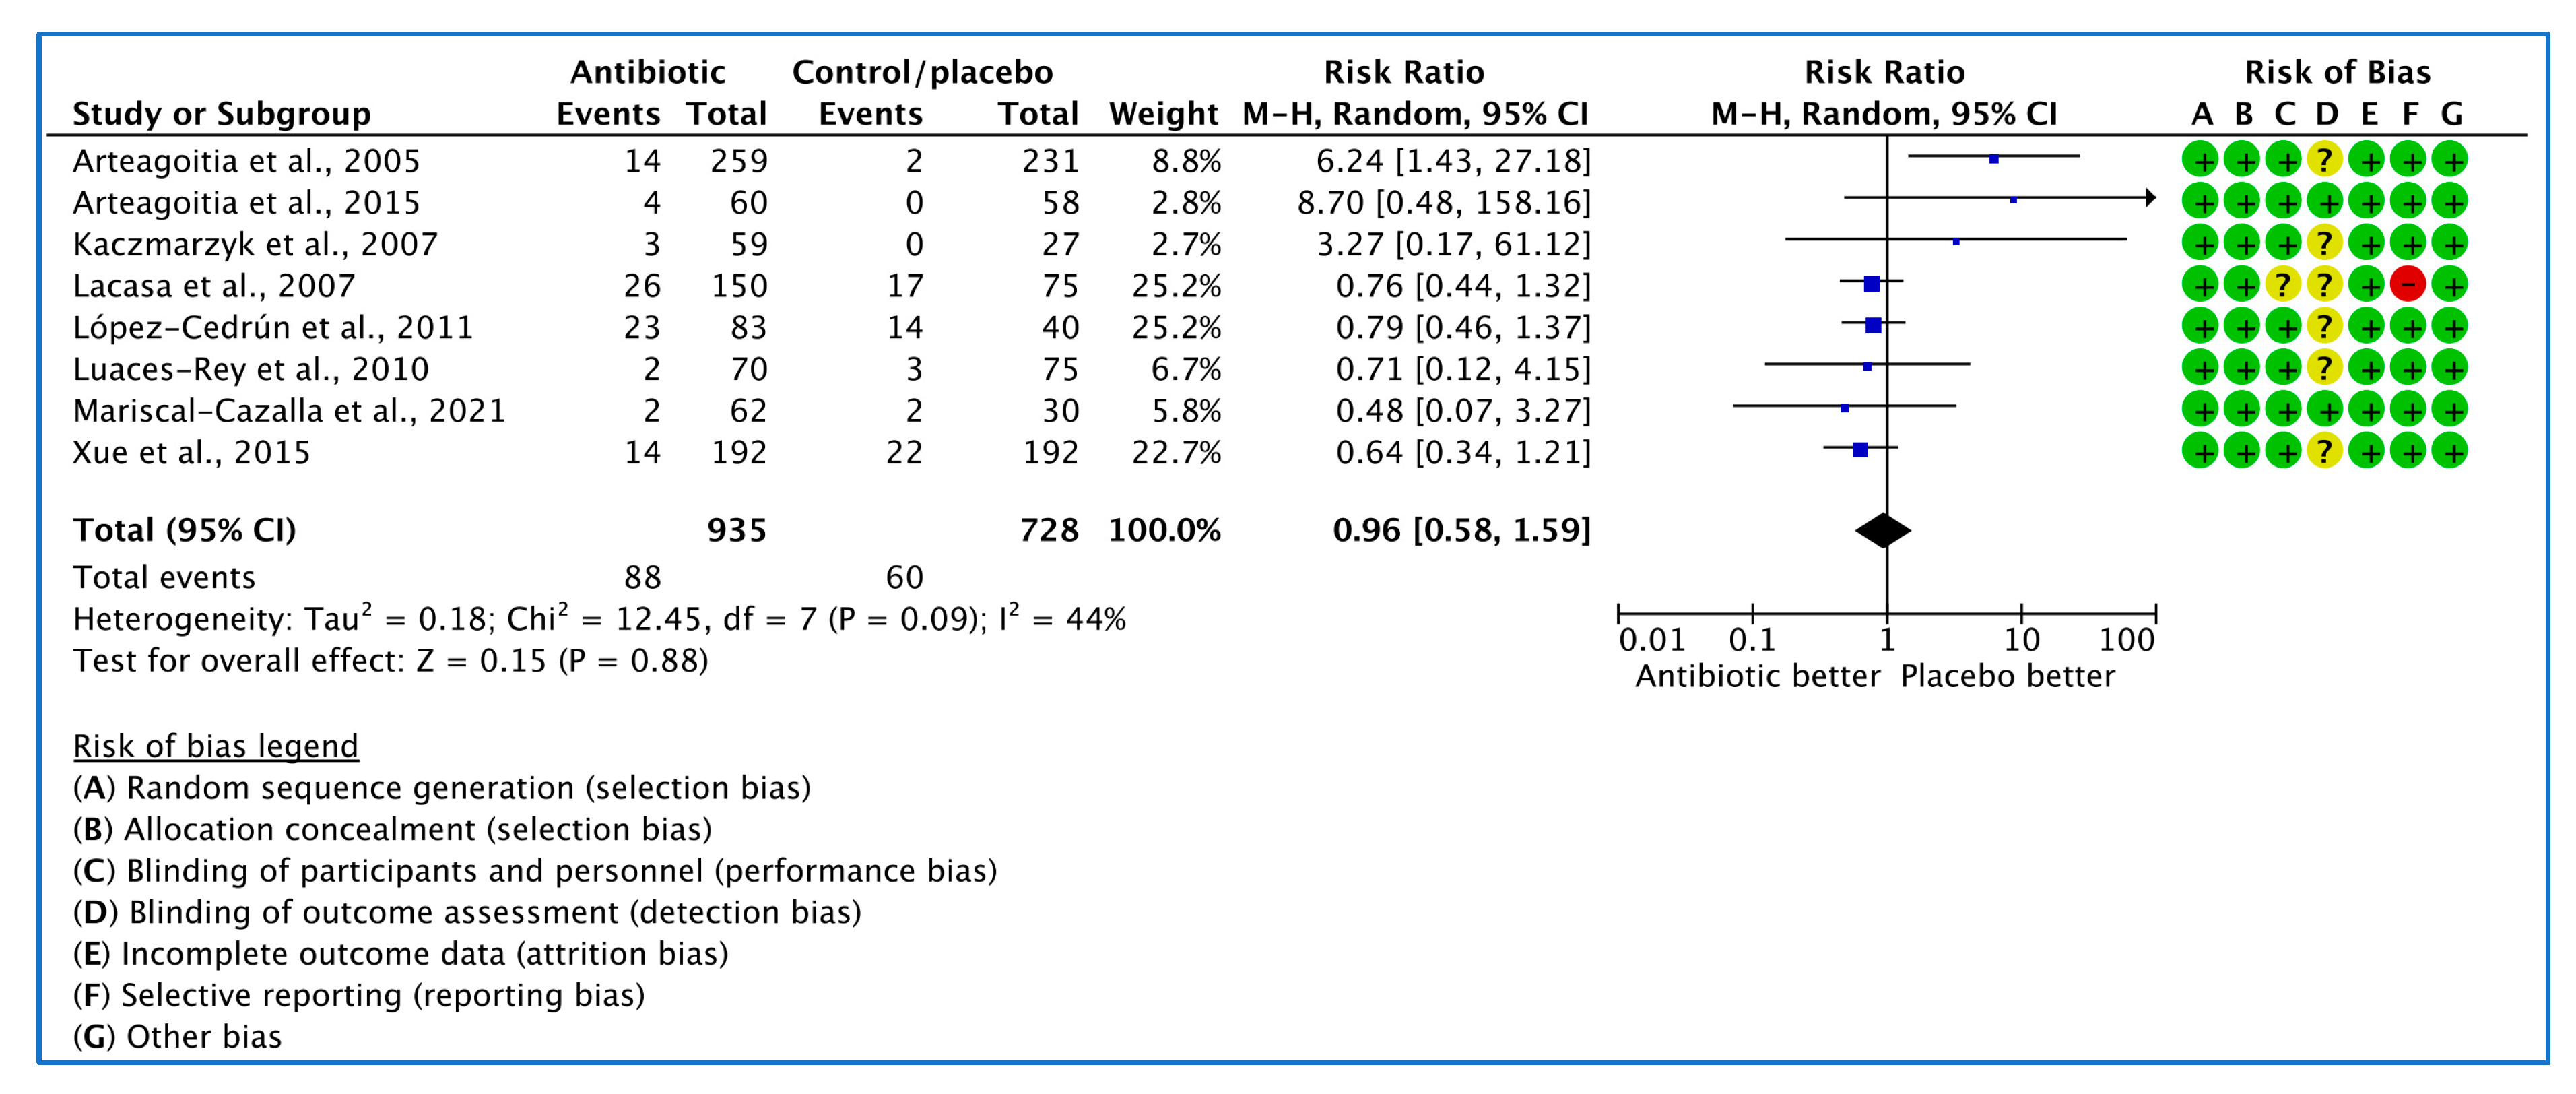This screenshot has width=2576, height=1094.
Task: Click the Mariscal-Cazalla et al., 2021 study label
Action: click(x=289, y=411)
